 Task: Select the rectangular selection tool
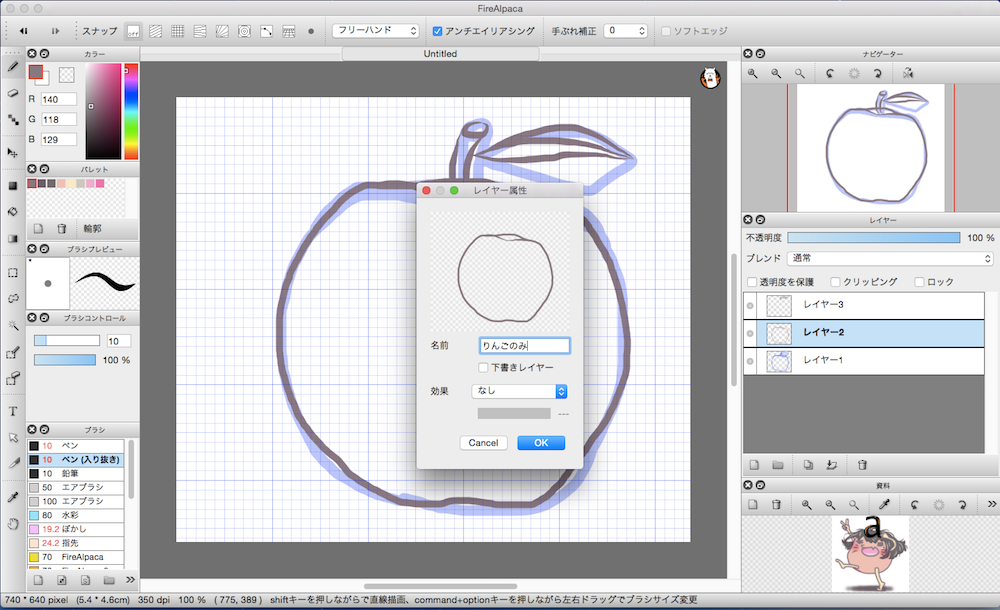pyautogui.click(x=13, y=272)
